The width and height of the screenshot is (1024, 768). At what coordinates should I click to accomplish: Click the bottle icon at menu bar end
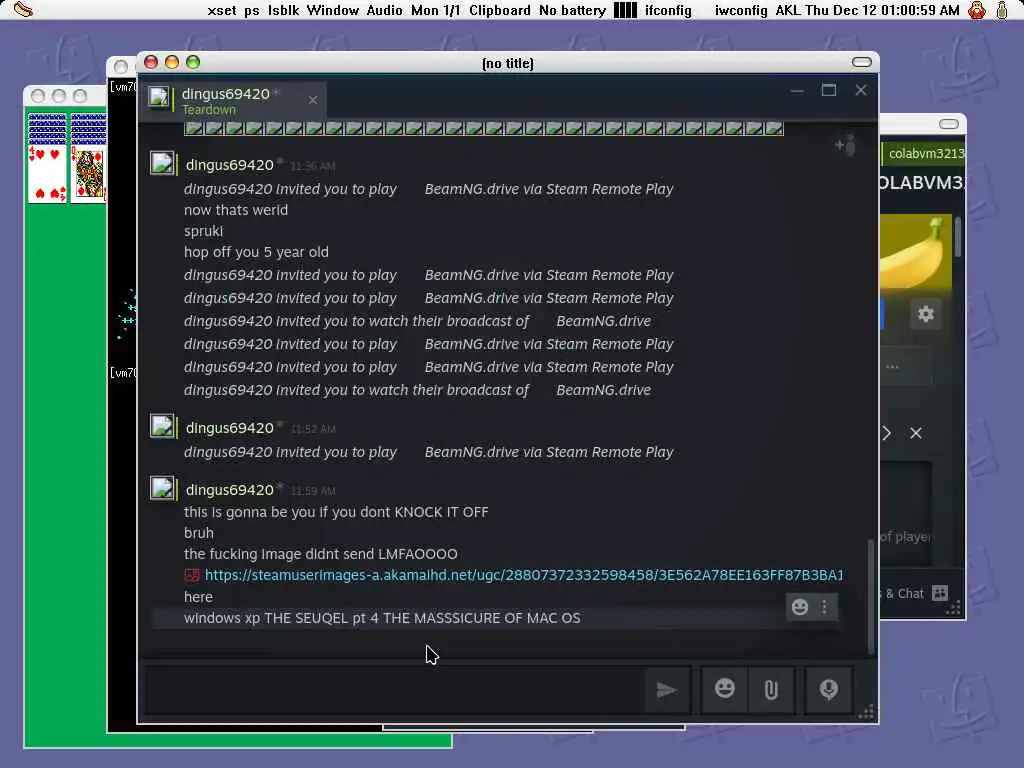1002,10
